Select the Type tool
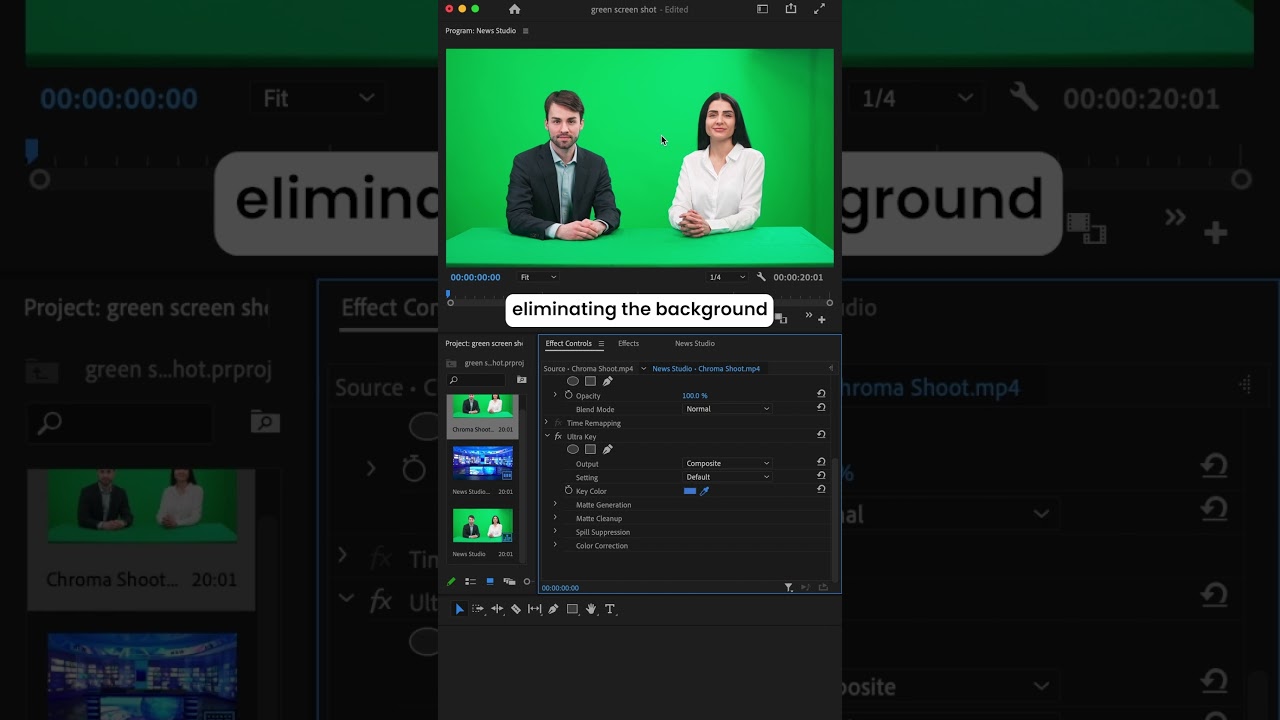1280x720 pixels. (610, 609)
